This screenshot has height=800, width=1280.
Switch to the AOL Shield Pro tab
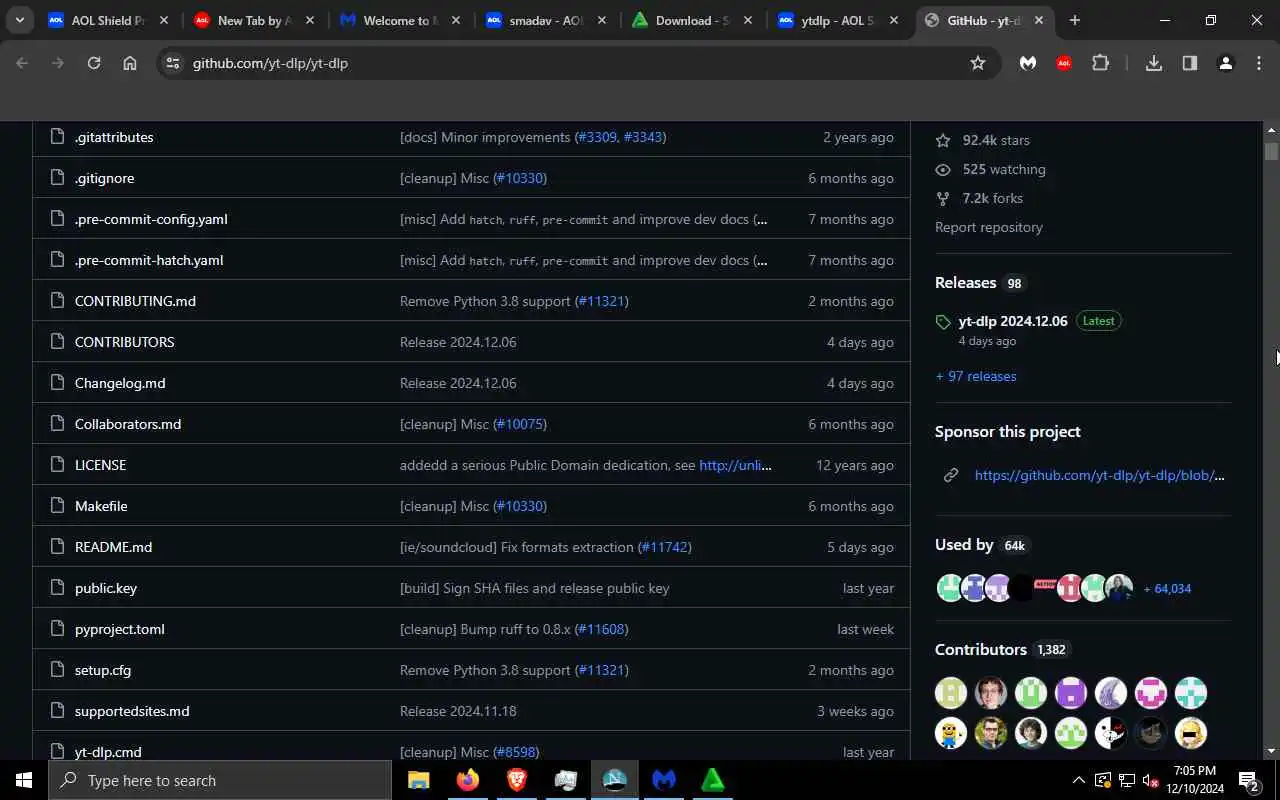click(x=108, y=20)
